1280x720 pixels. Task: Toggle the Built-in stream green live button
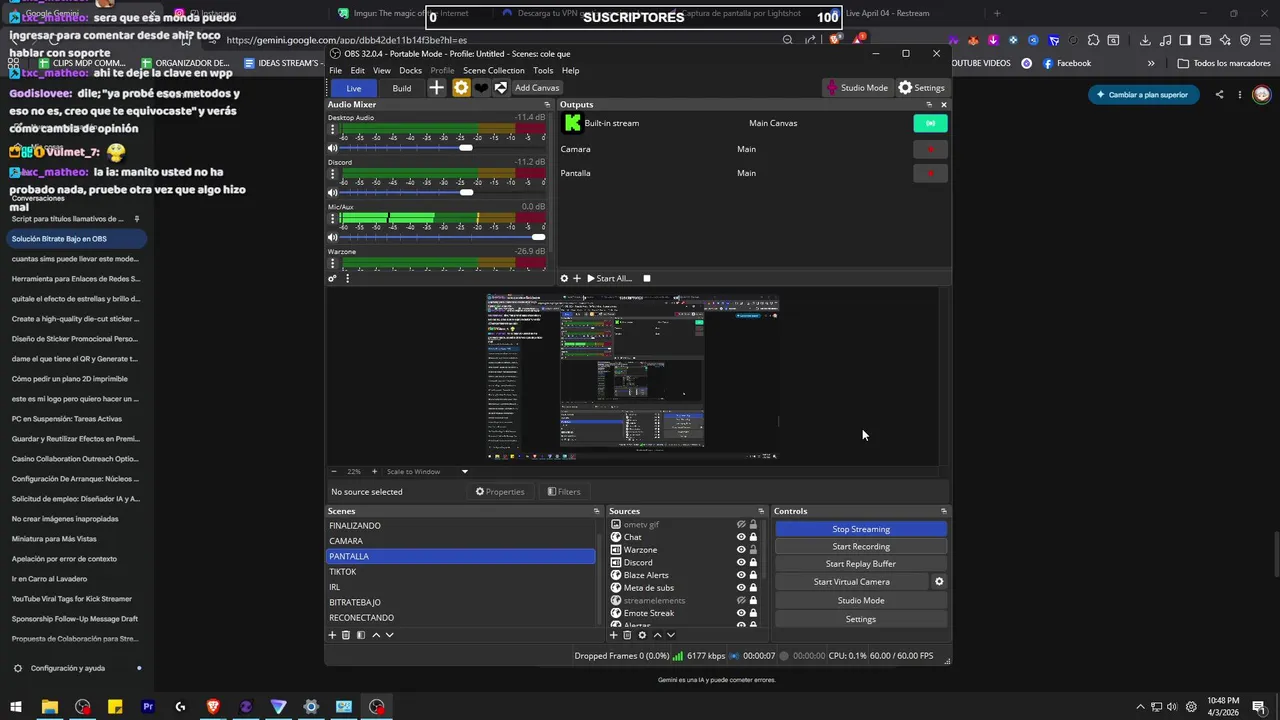click(930, 123)
